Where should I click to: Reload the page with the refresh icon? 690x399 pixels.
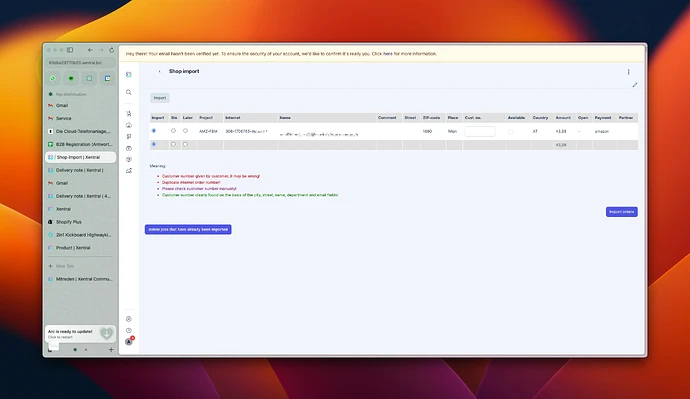point(111,50)
